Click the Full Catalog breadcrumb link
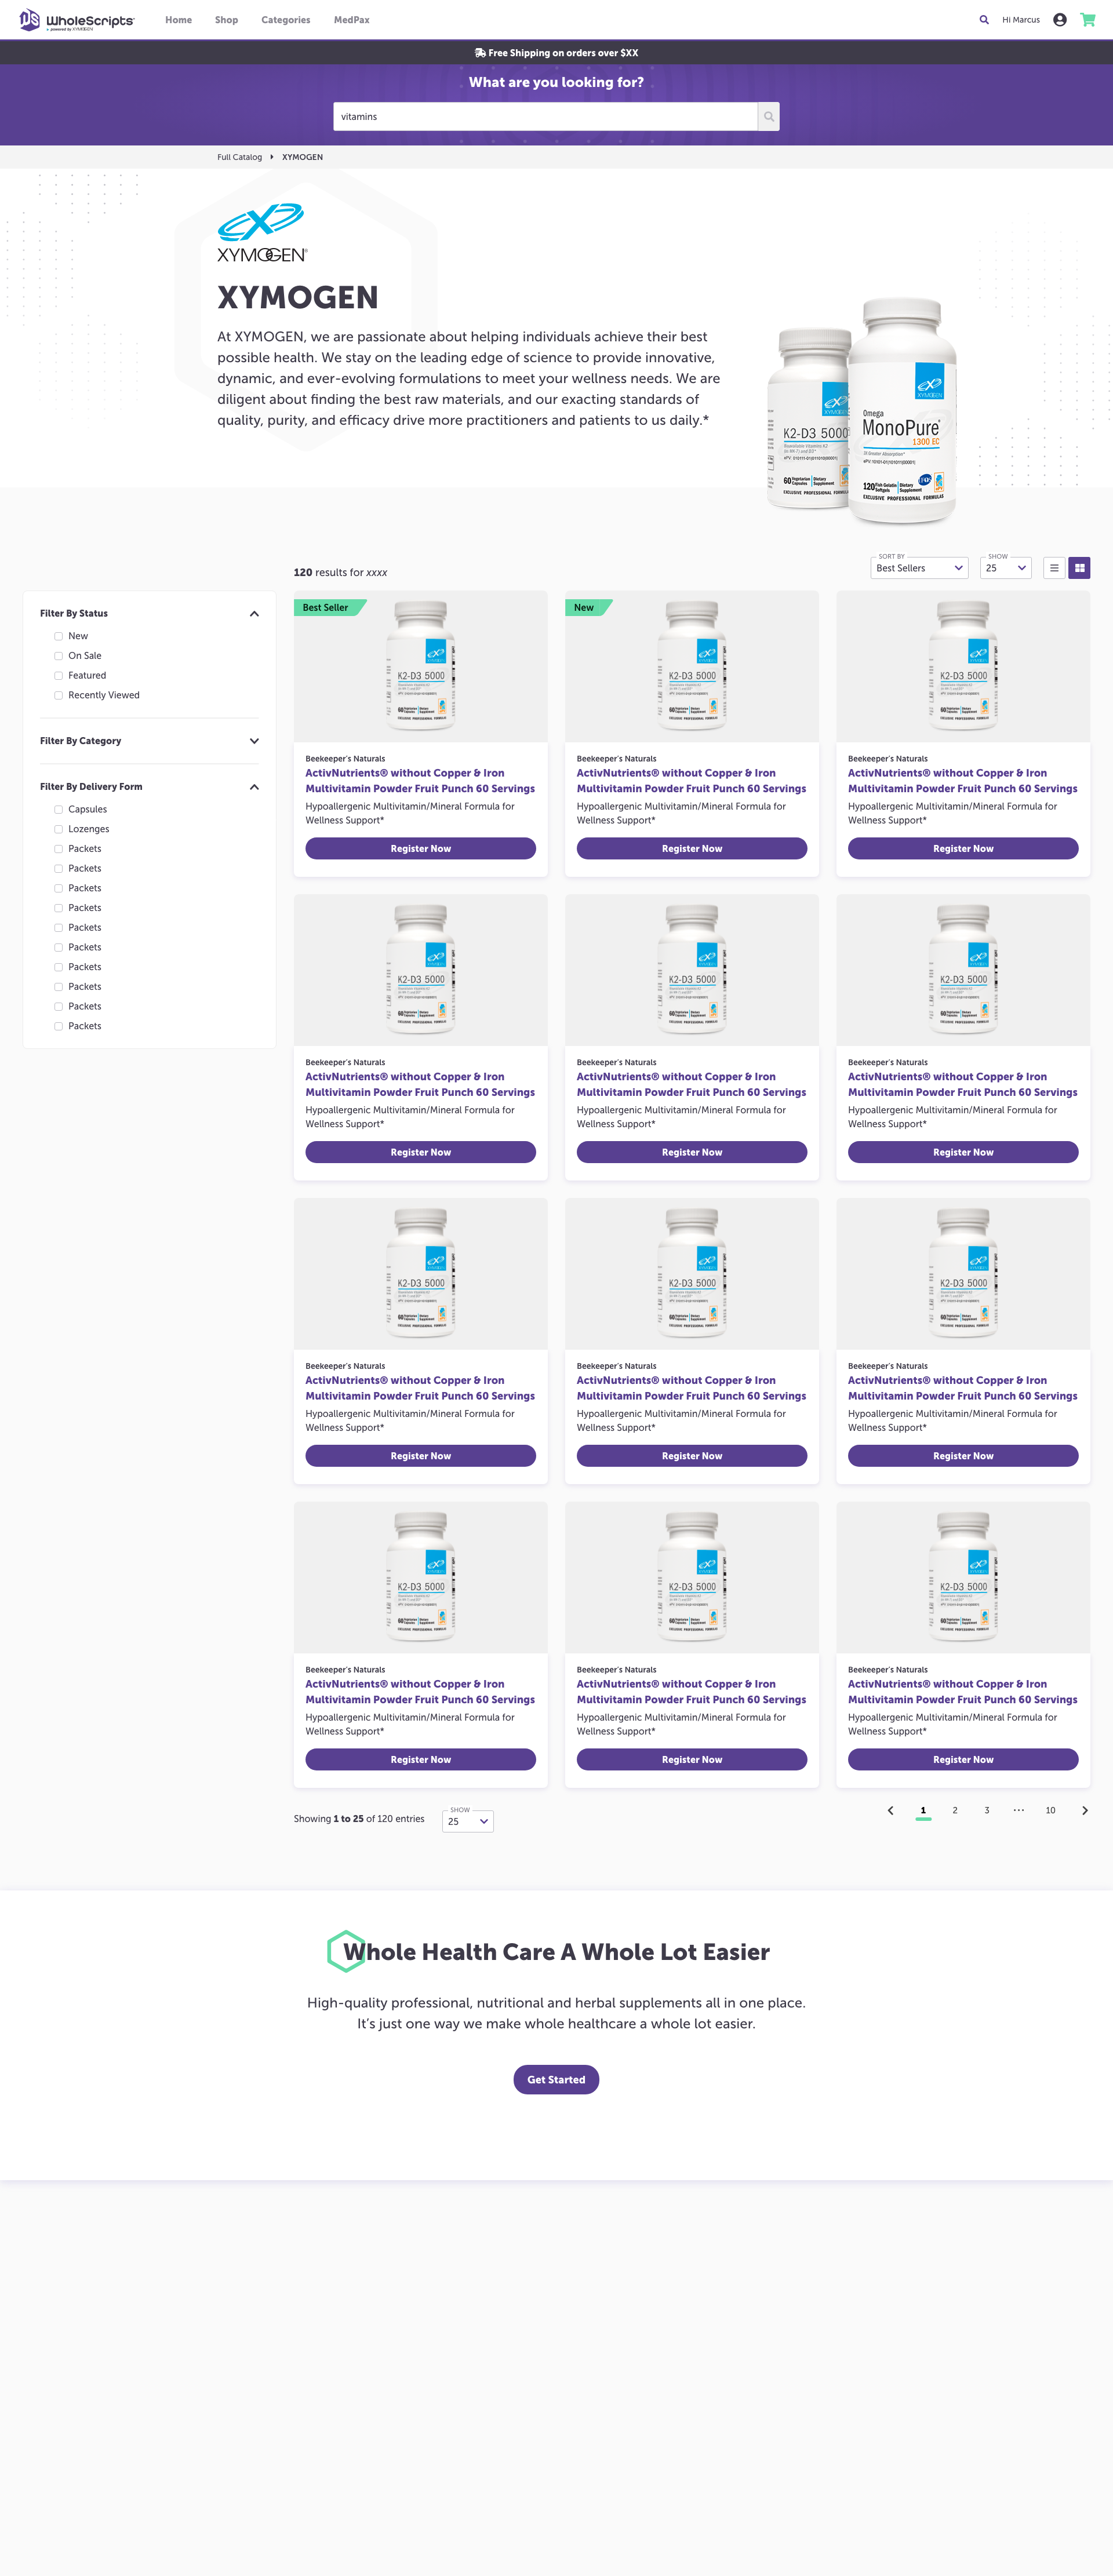 click(x=240, y=157)
